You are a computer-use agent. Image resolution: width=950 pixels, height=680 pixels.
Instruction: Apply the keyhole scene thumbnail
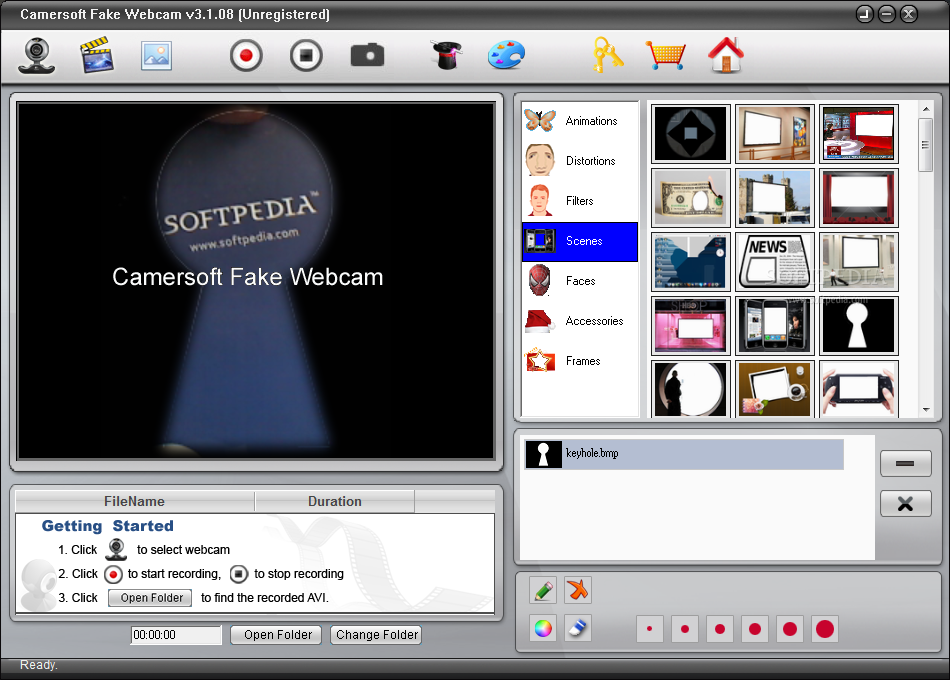click(x=859, y=326)
